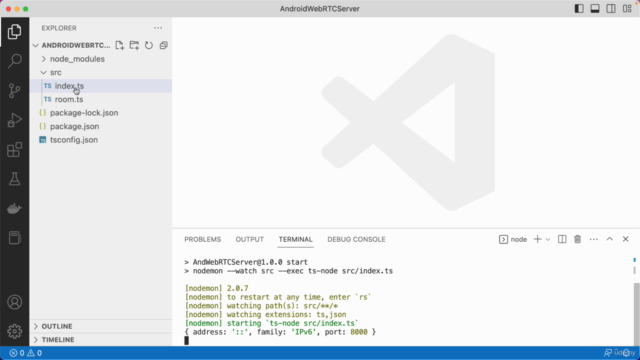Image resolution: width=640 pixels, height=360 pixels.
Task: Click the yellow minimize window button
Action: click(17, 9)
